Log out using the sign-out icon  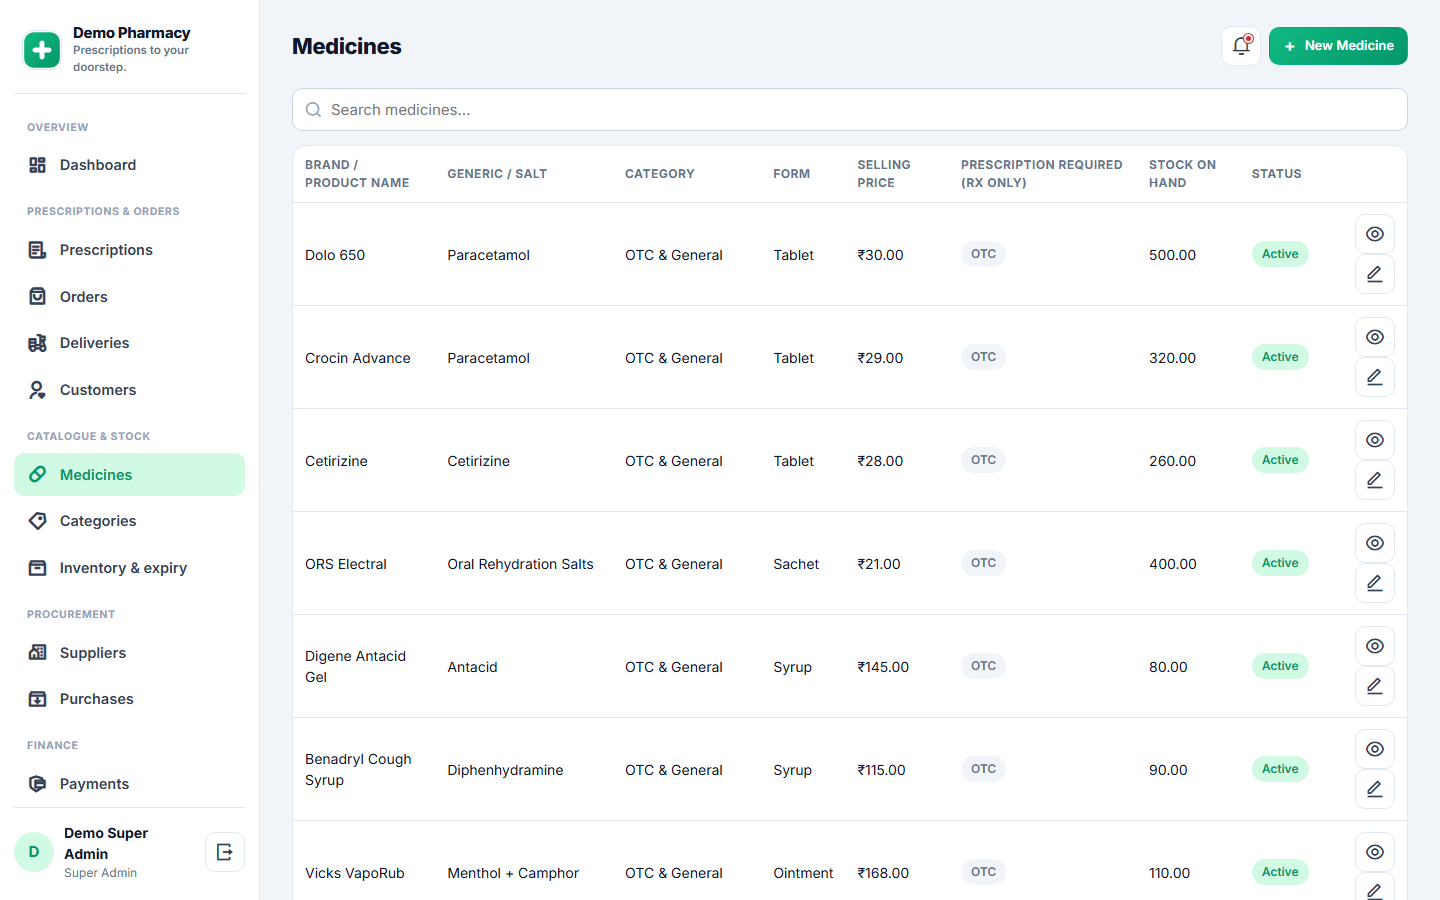tap(225, 852)
